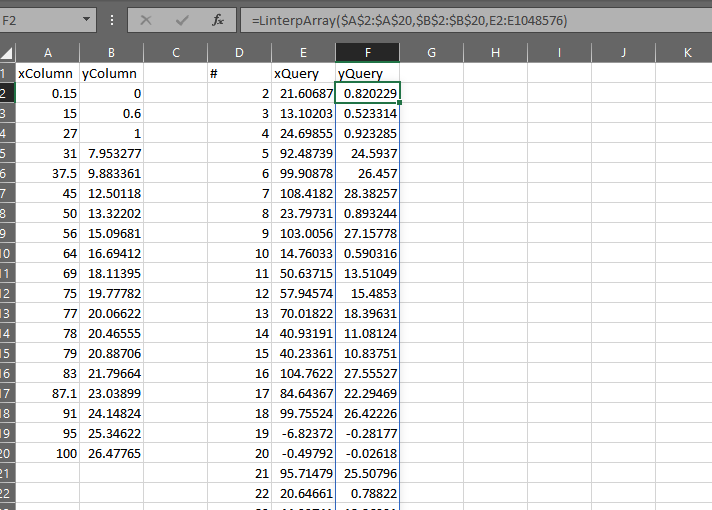Select cell containing 57.94574
Screen dimensions: 712x510
pyautogui.click(x=303, y=293)
